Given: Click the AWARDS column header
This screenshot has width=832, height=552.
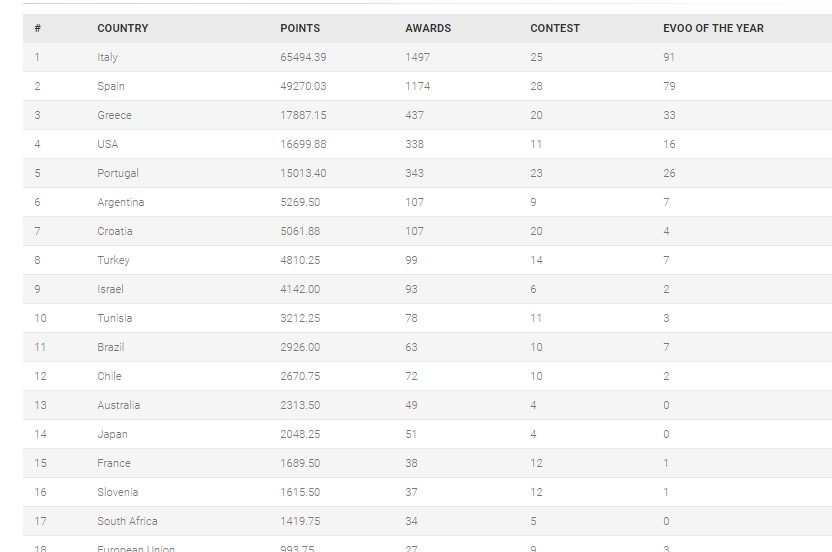Looking at the screenshot, I should point(428,28).
